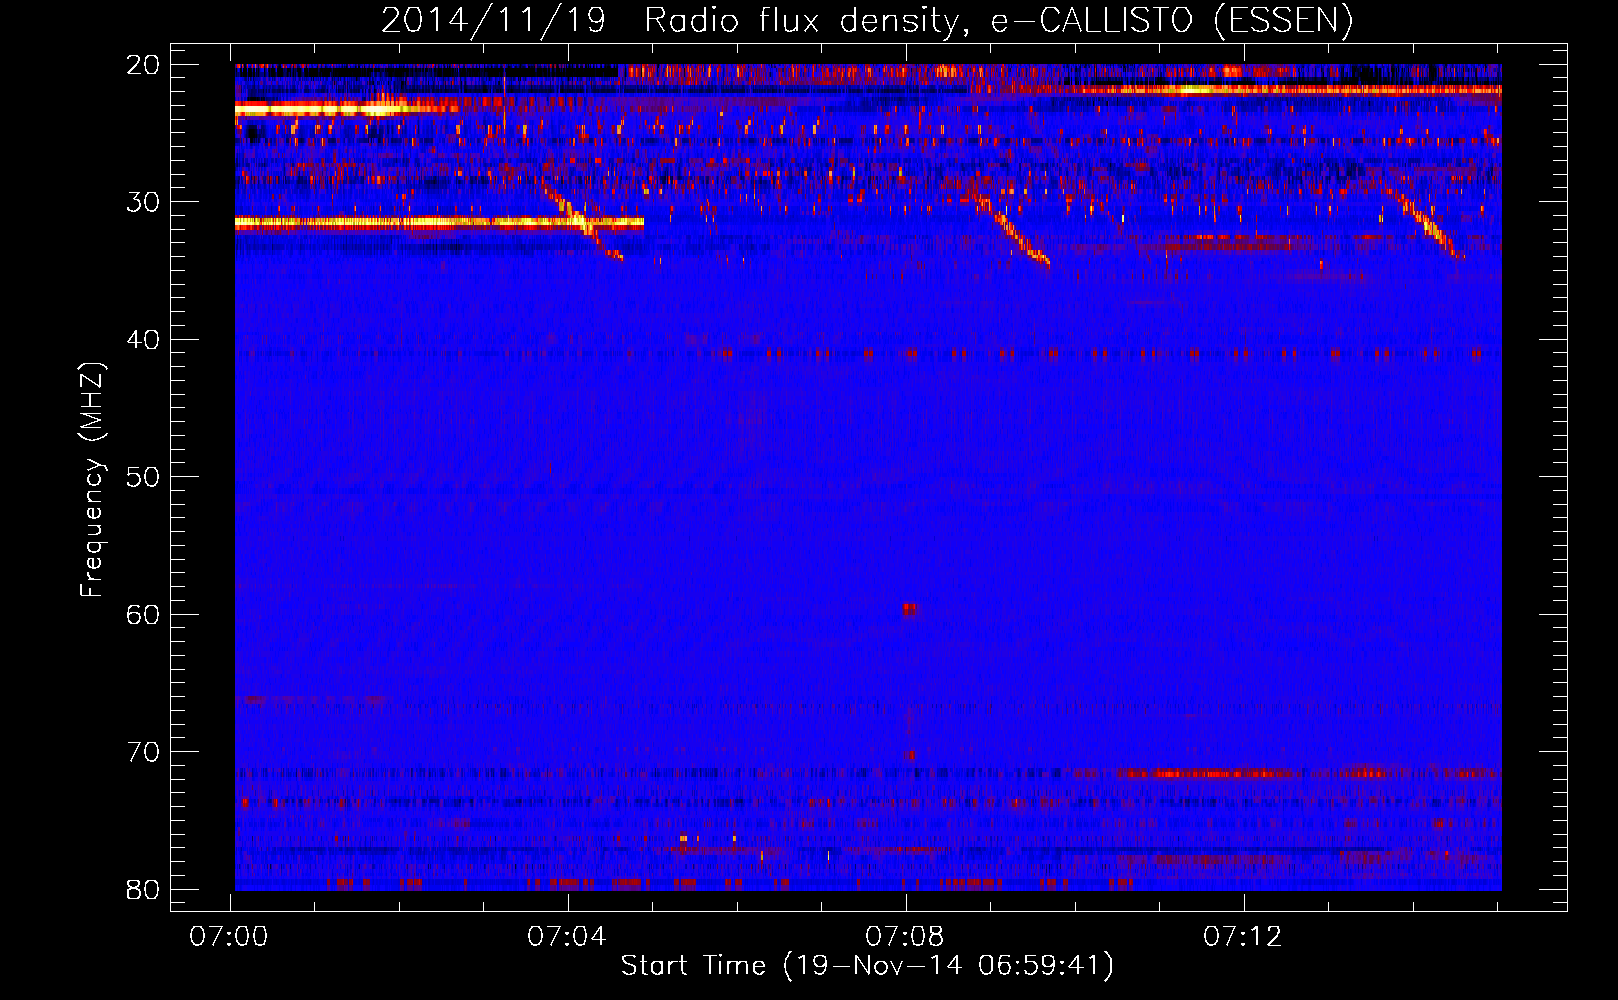Click the 80 MHz frequency tick label
This screenshot has width=1618, height=1000.
tap(143, 889)
